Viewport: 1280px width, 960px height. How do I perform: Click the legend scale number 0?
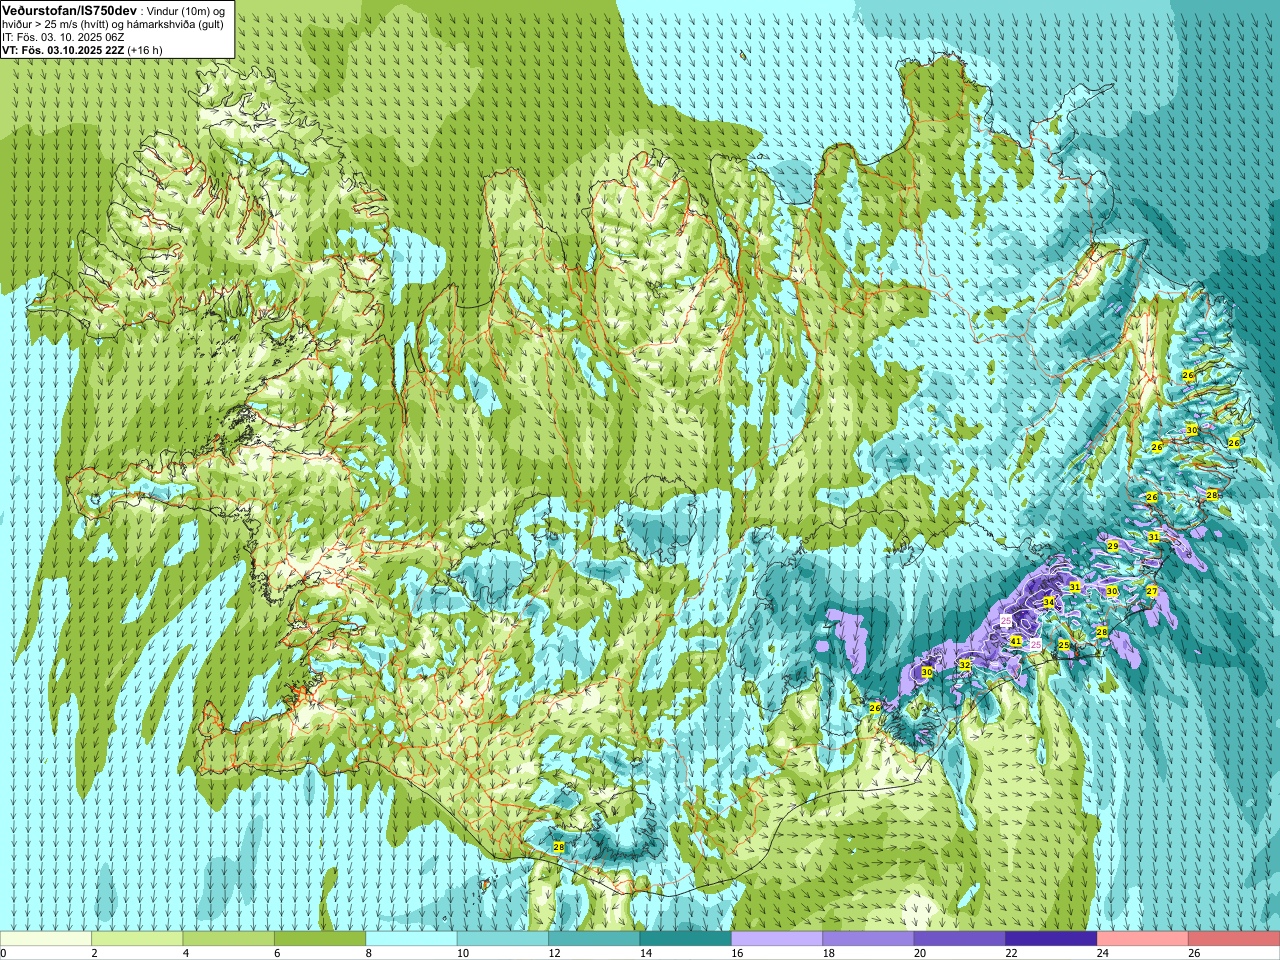coord(3,954)
